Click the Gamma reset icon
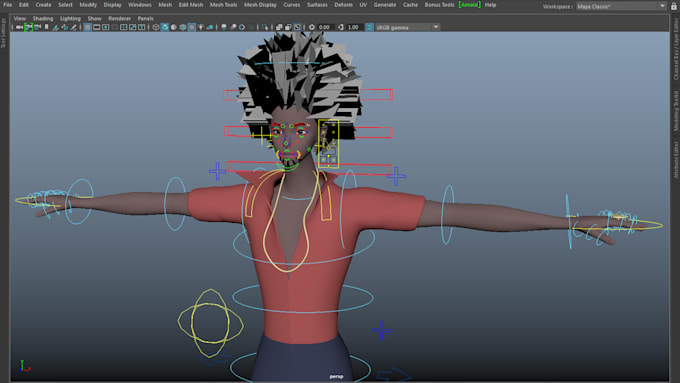Image resolution: width=680 pixels, height=383 pixels. [340, 27]
